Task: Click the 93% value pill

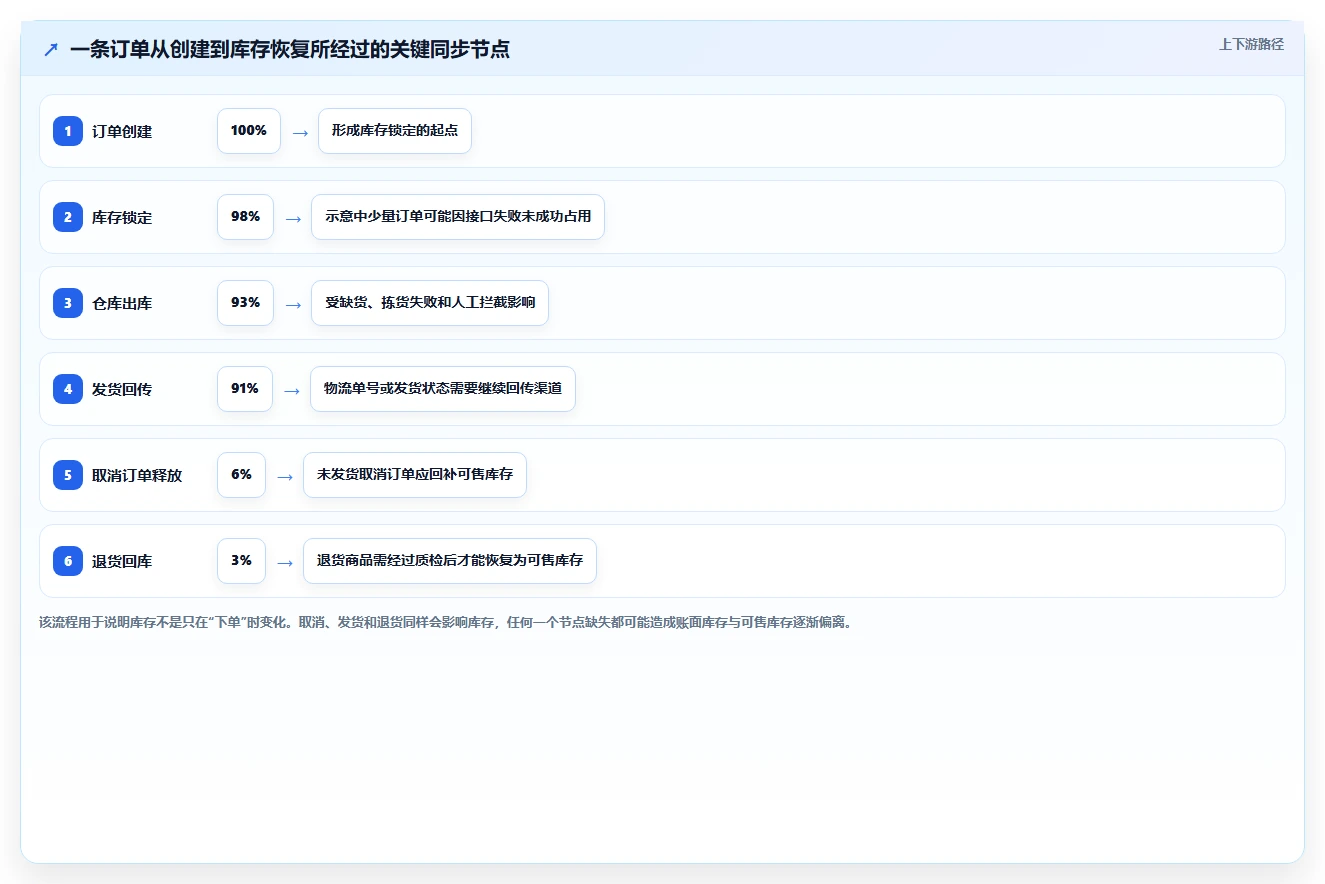Action: click(245, 303)
